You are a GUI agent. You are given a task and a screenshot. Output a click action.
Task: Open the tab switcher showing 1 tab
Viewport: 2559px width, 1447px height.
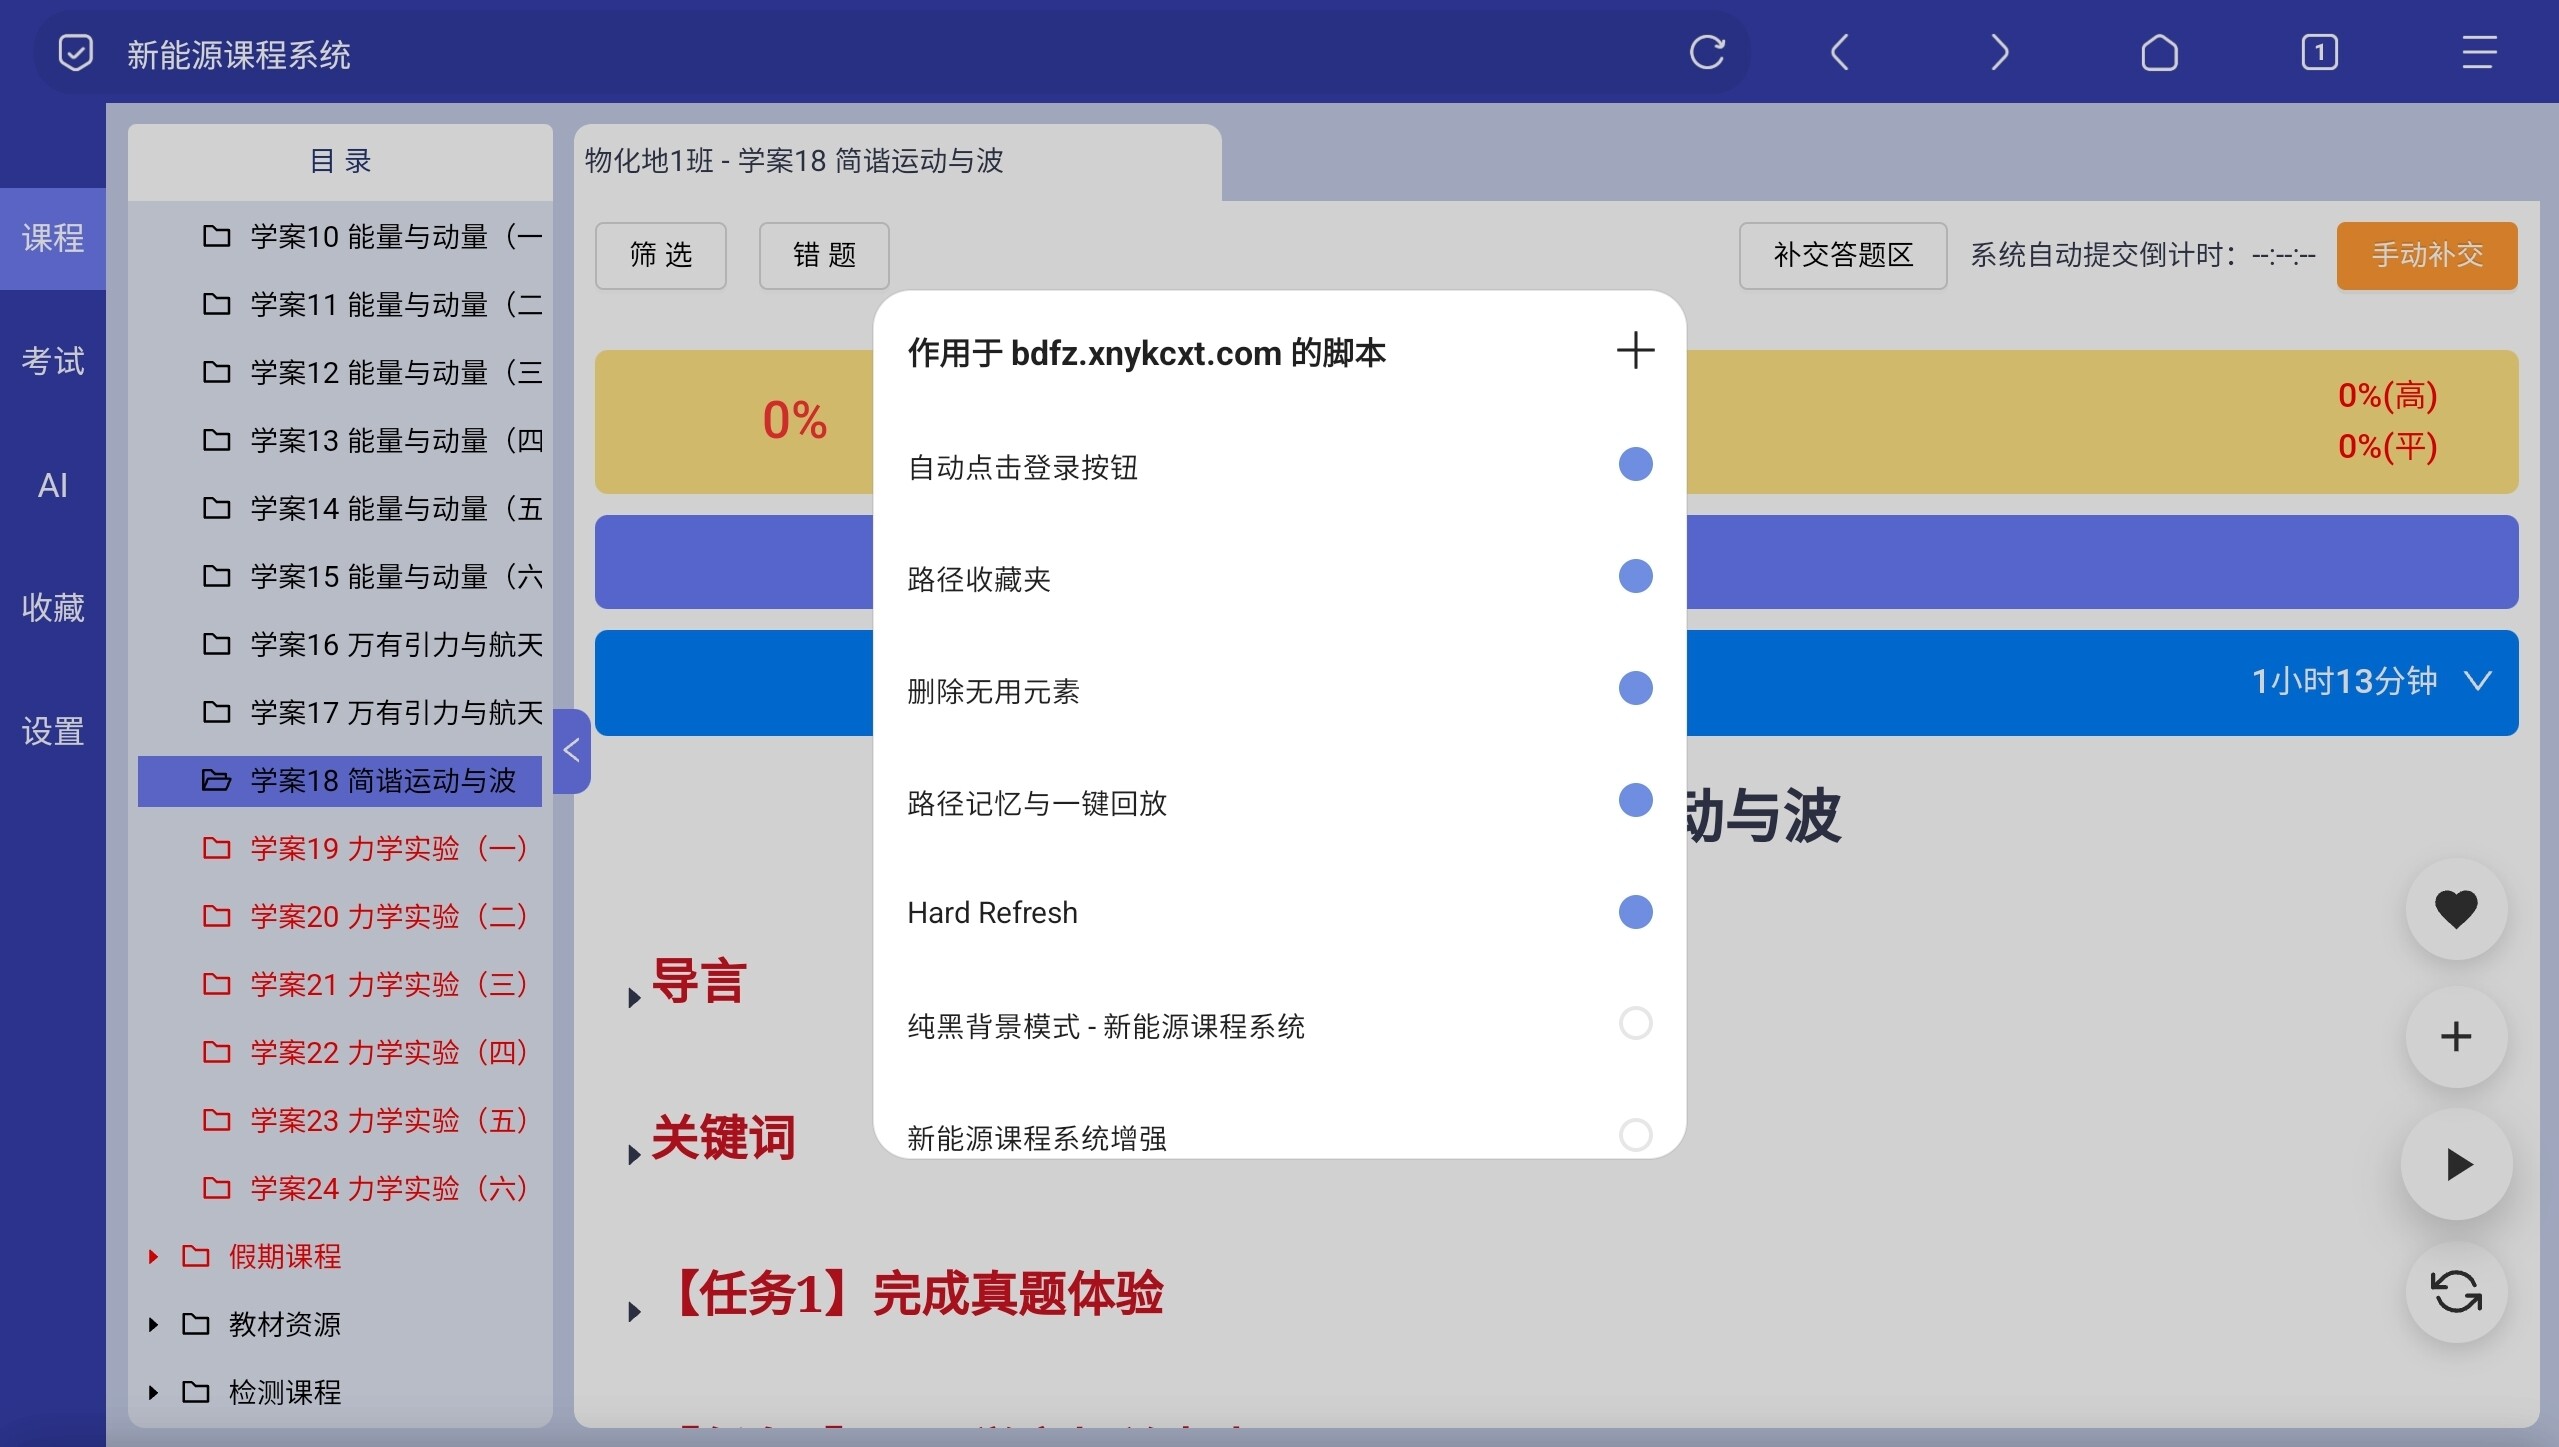tap(2319, 52)
